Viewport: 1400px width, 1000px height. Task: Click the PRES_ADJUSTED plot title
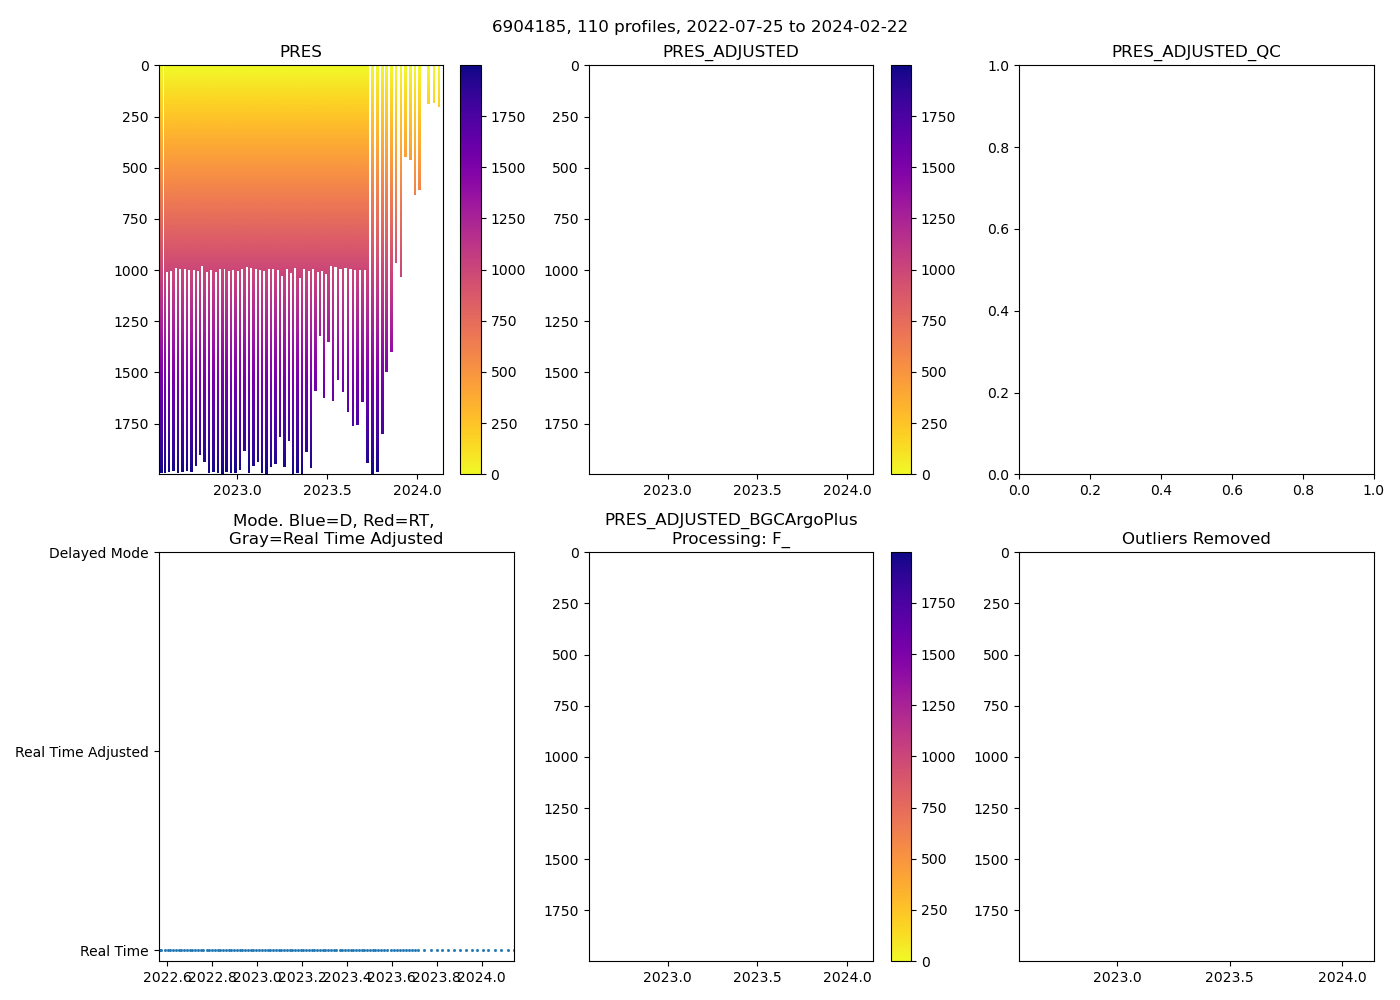click(730, 52)
